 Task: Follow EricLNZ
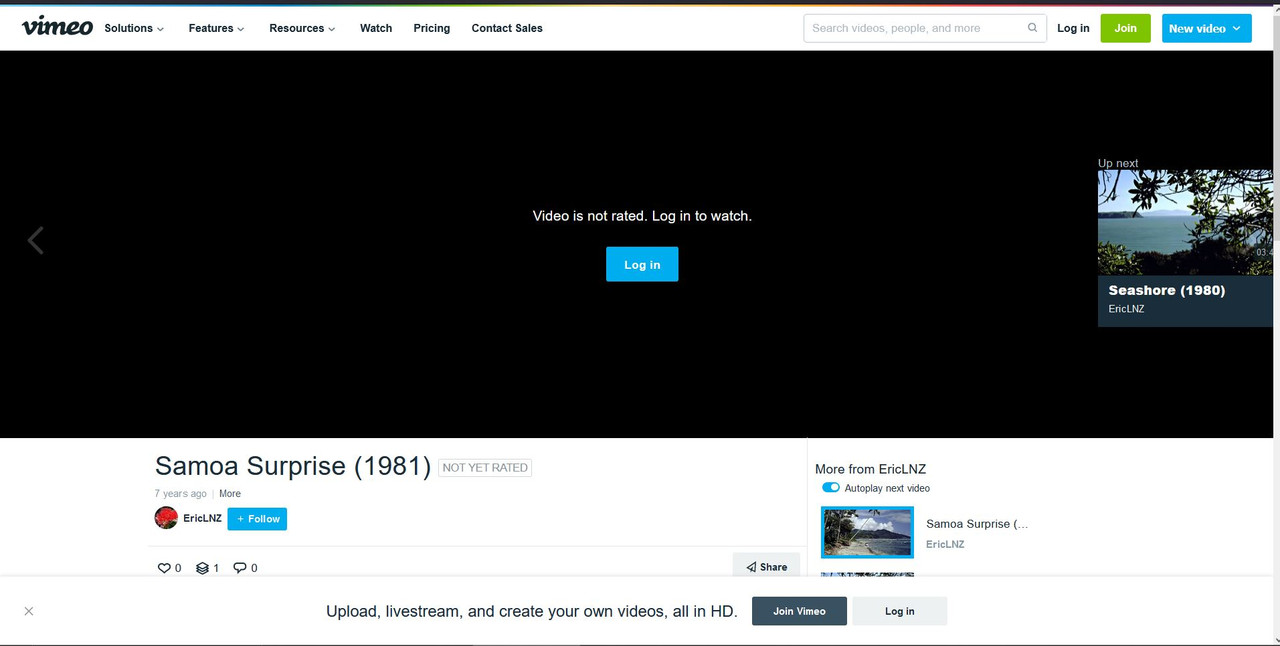(x=257, y=519)
